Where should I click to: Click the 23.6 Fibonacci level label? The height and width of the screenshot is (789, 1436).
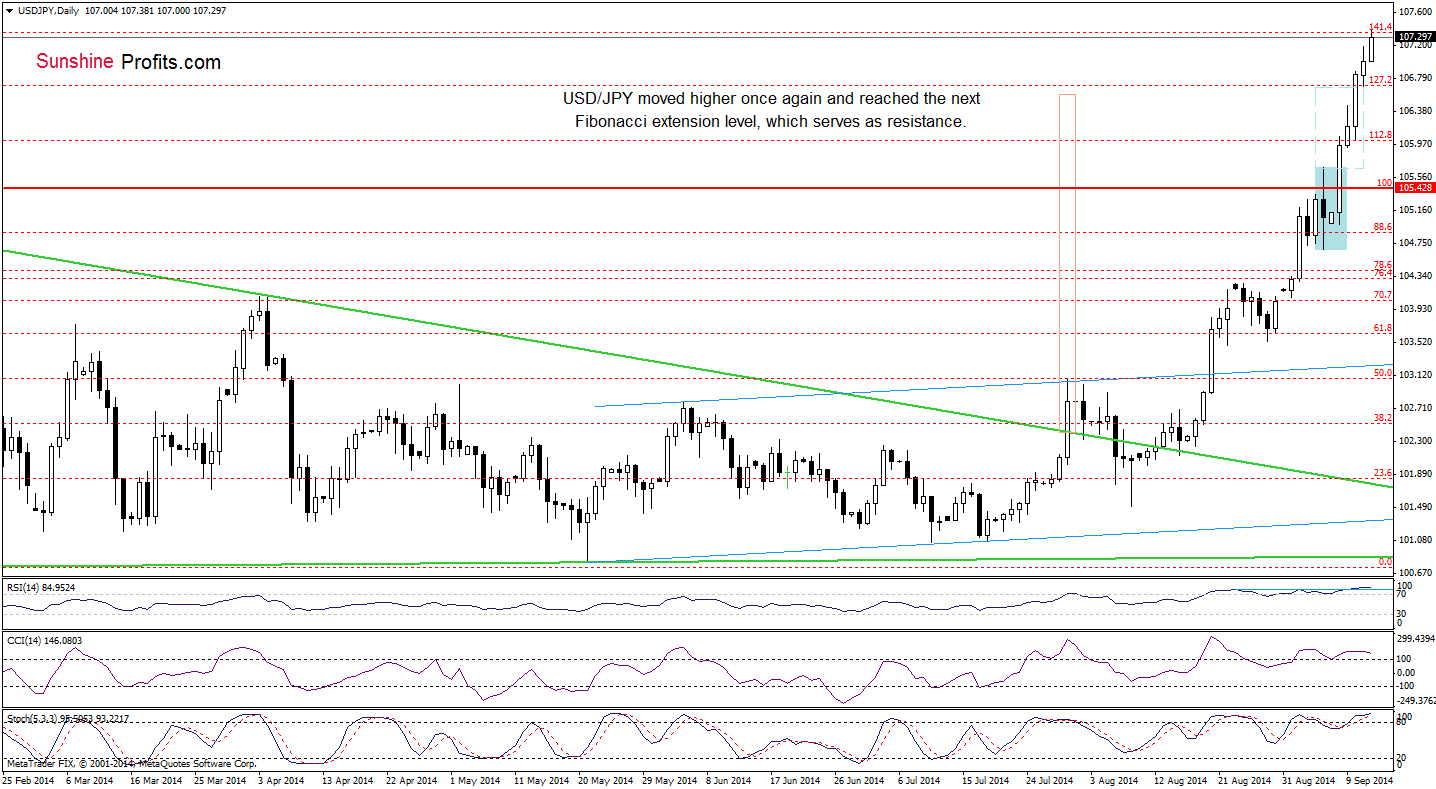[x=1382, y=472]
